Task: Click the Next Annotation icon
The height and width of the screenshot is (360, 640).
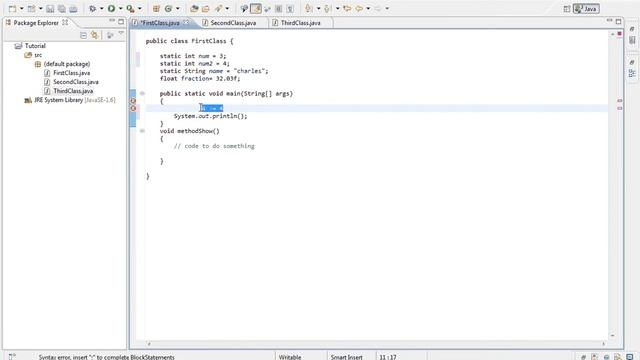Action: [309, 9]
